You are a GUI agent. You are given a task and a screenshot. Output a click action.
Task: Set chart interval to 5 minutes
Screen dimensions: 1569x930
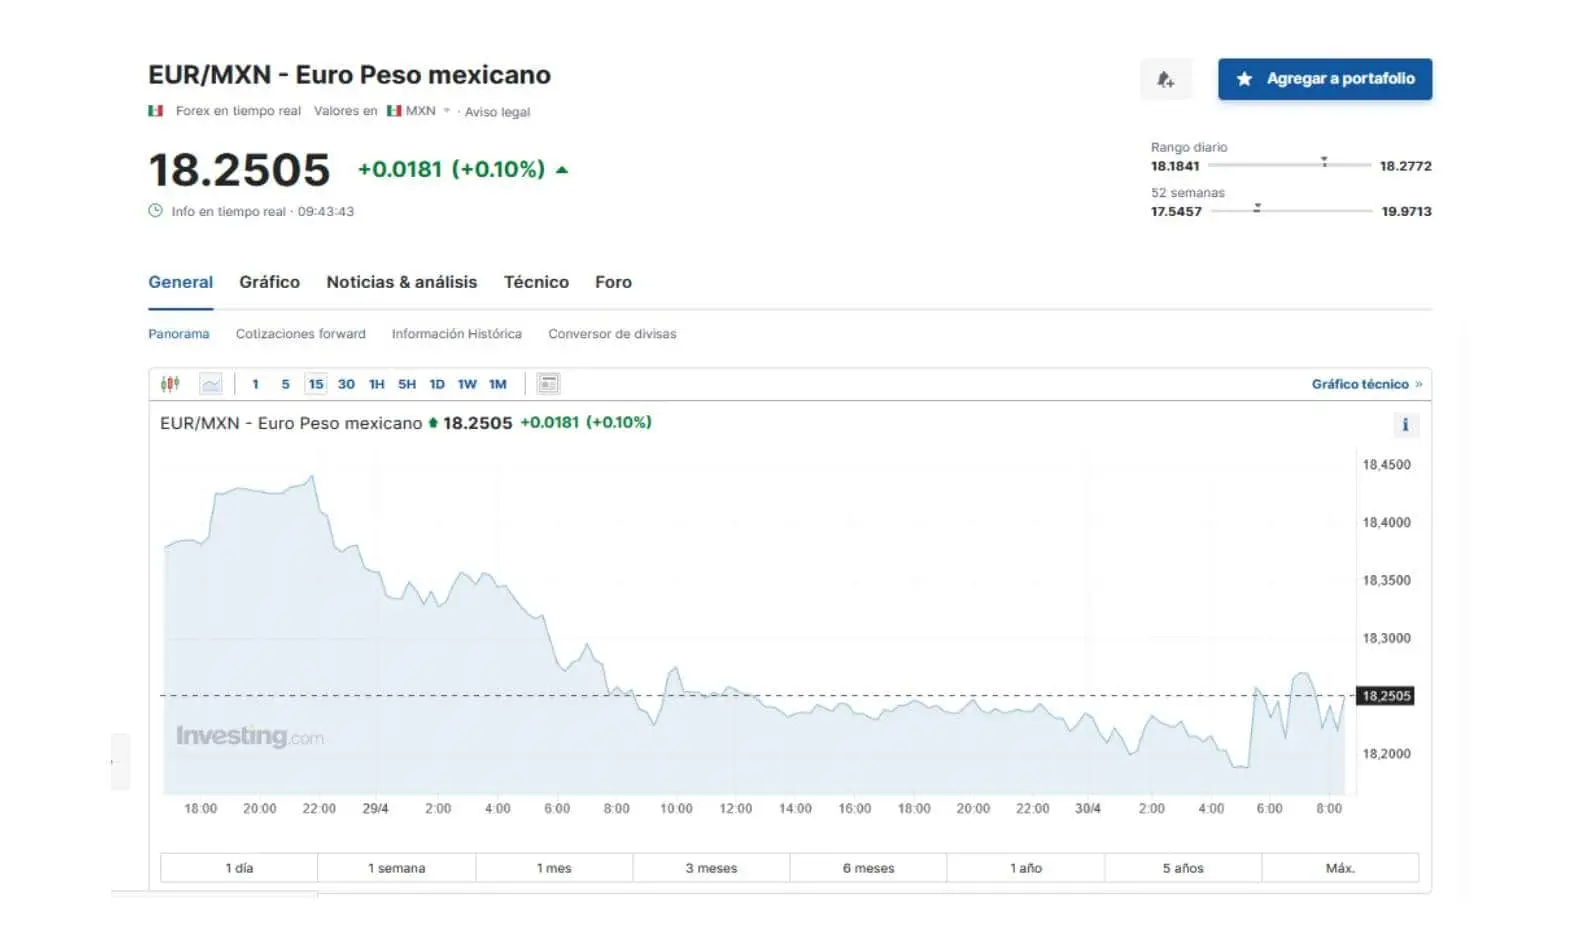[x=285, y=384]
